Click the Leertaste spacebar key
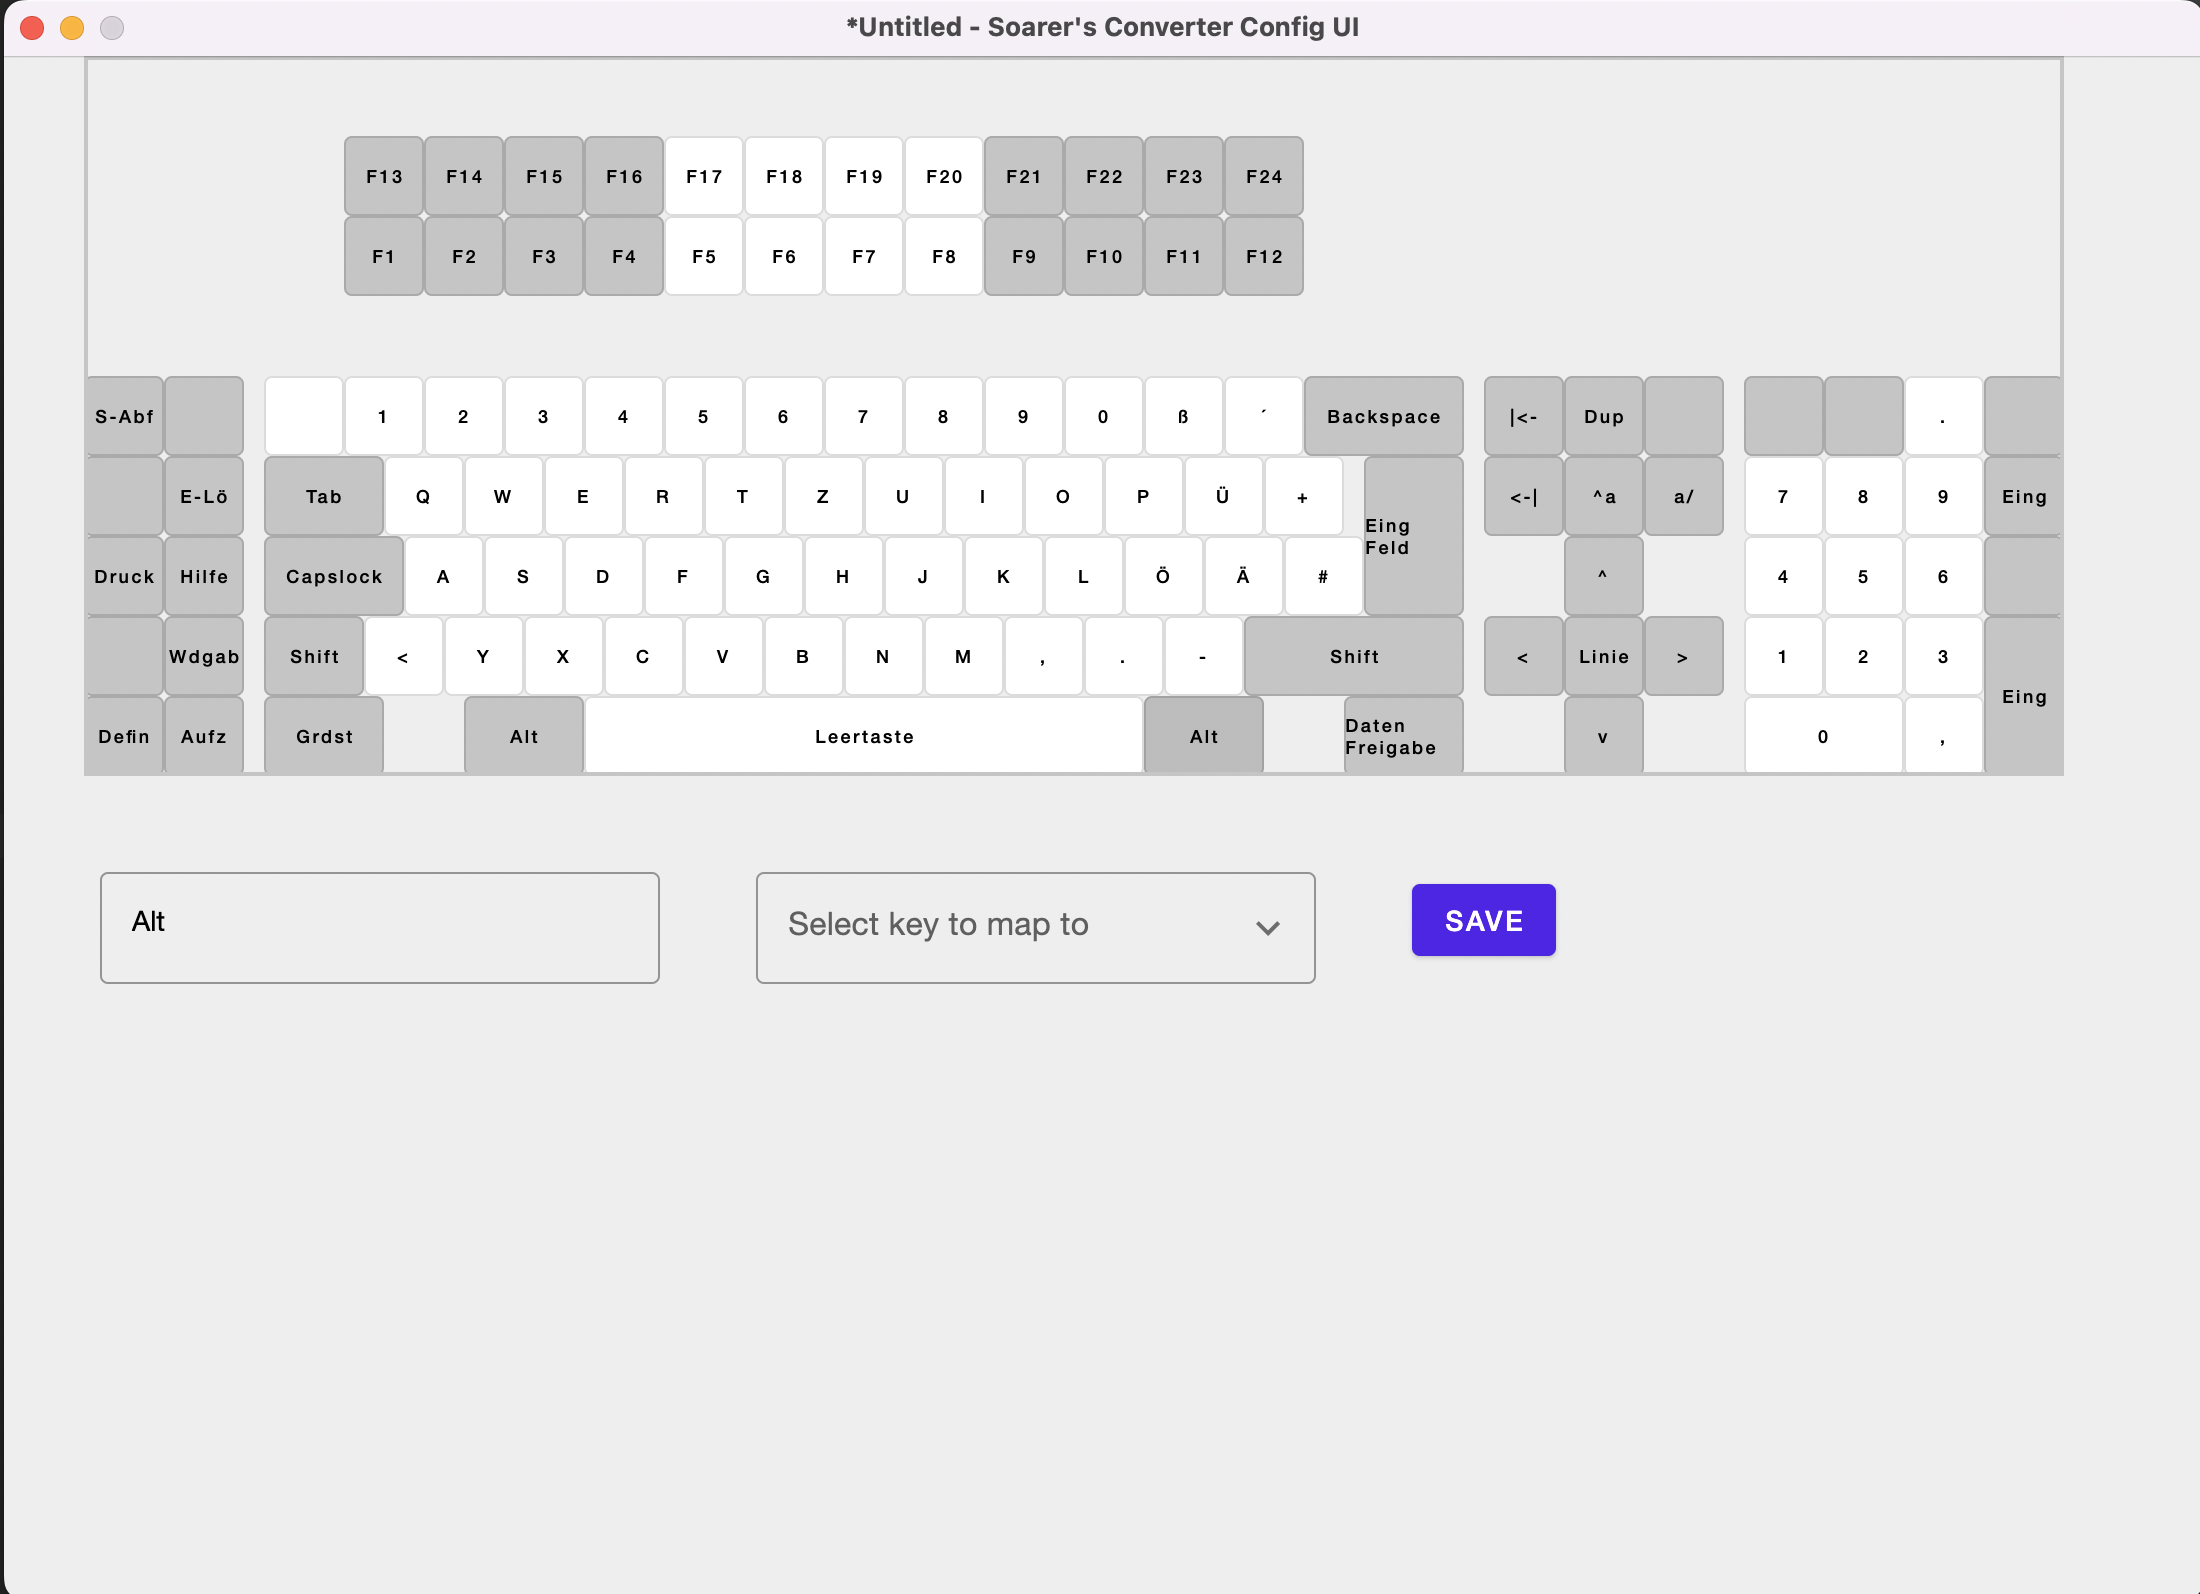 pyautogui.click(x=863, y=737)
